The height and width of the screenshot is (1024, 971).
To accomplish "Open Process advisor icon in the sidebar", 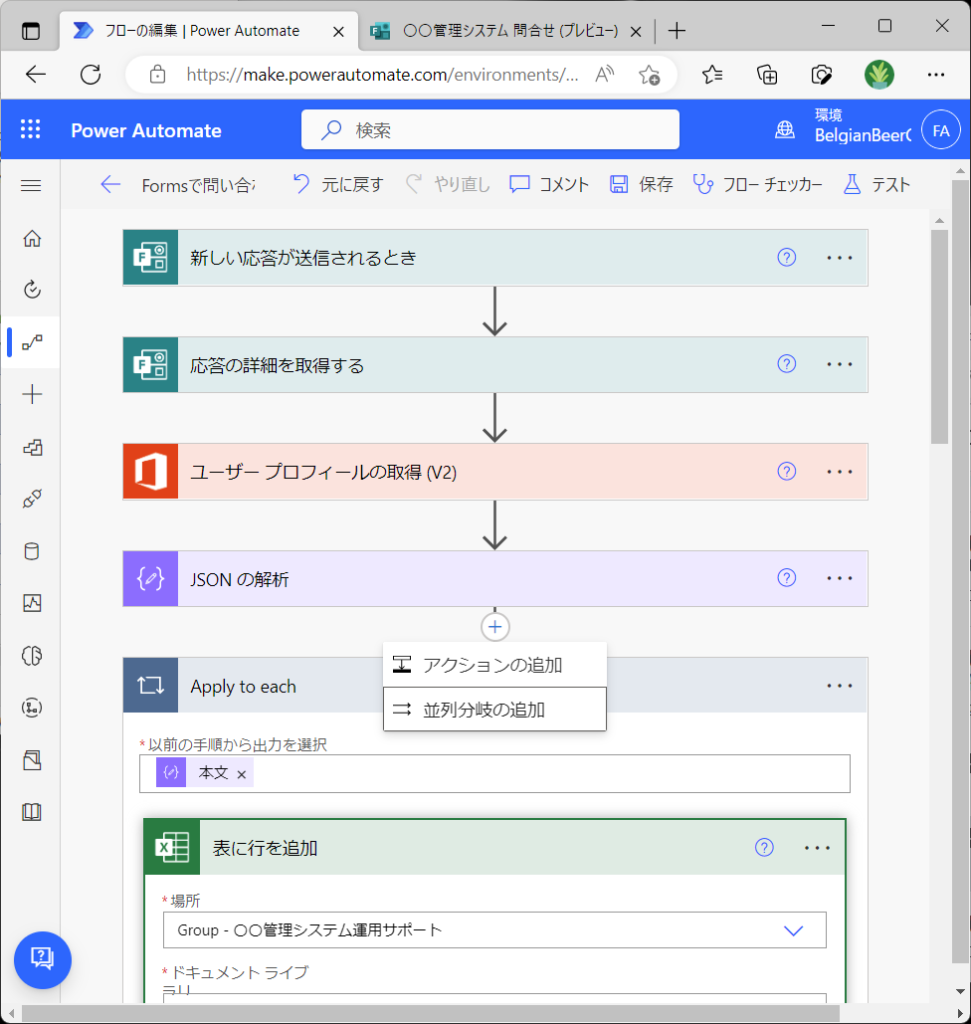I will (x=32, y=707).
